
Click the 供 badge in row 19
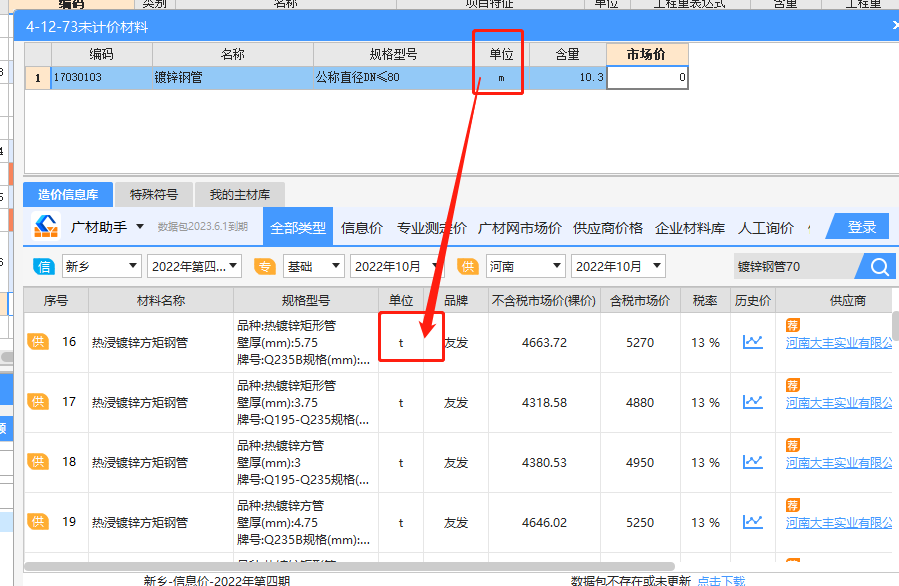pos(38,522)
